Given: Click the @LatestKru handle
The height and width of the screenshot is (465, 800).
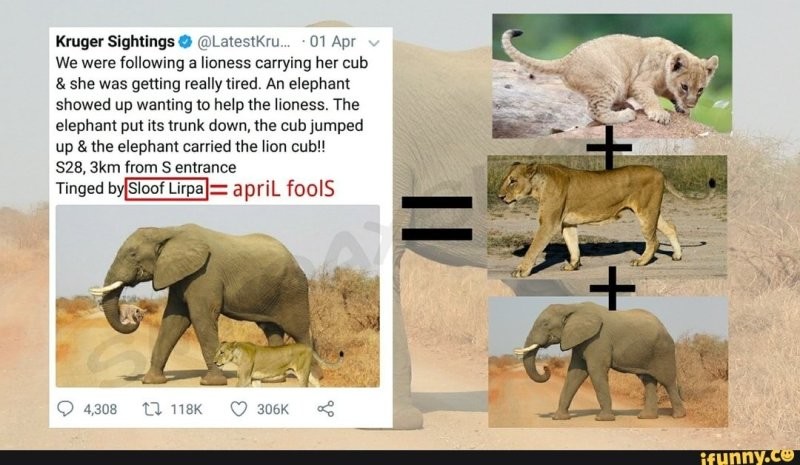Looking at the screenshot, I should (x=243, y=41).
